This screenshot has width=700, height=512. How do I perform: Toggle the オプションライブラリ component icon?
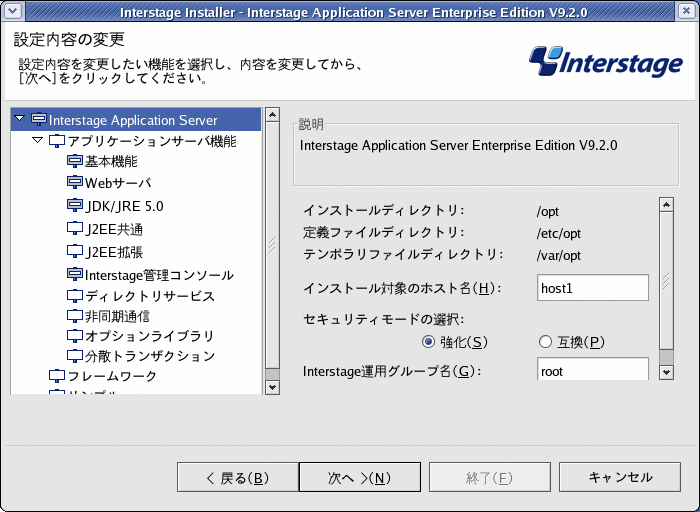[x=75, y=335]
